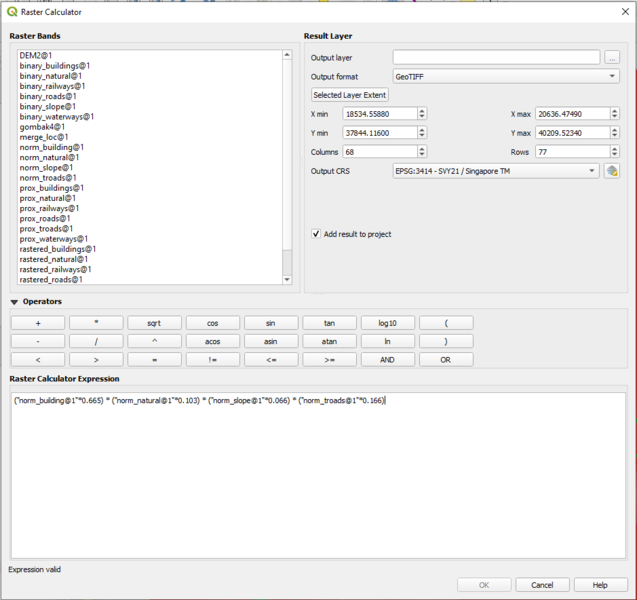
Task: Click the raster bands scroll up arrow
Action: [x=287, y=54]
